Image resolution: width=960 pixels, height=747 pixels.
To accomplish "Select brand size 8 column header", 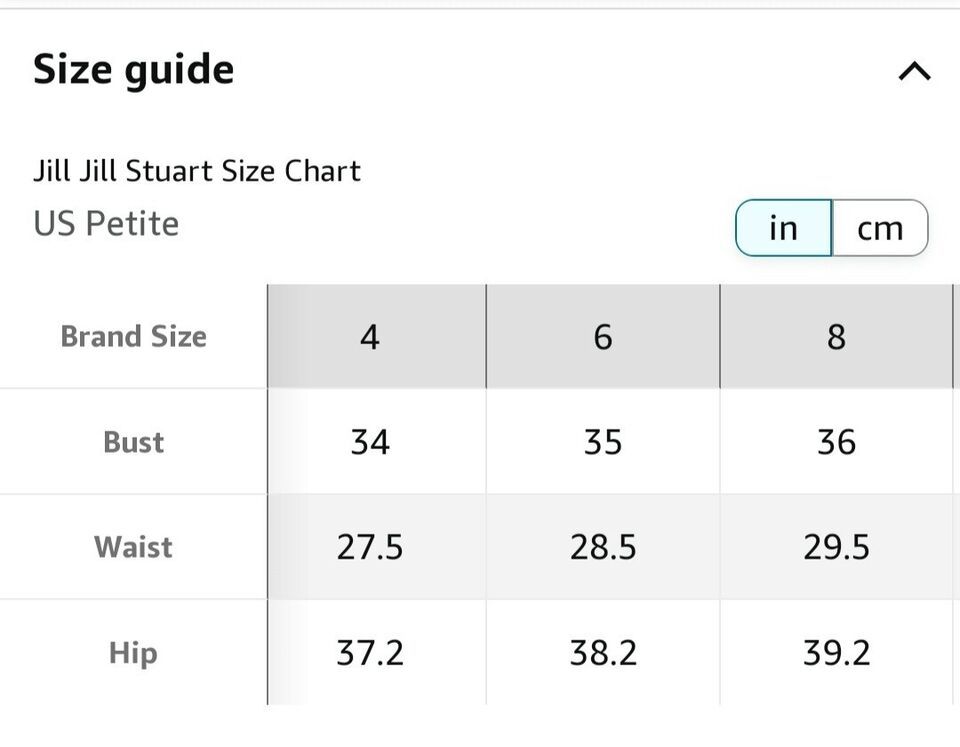I will (836, 336).
